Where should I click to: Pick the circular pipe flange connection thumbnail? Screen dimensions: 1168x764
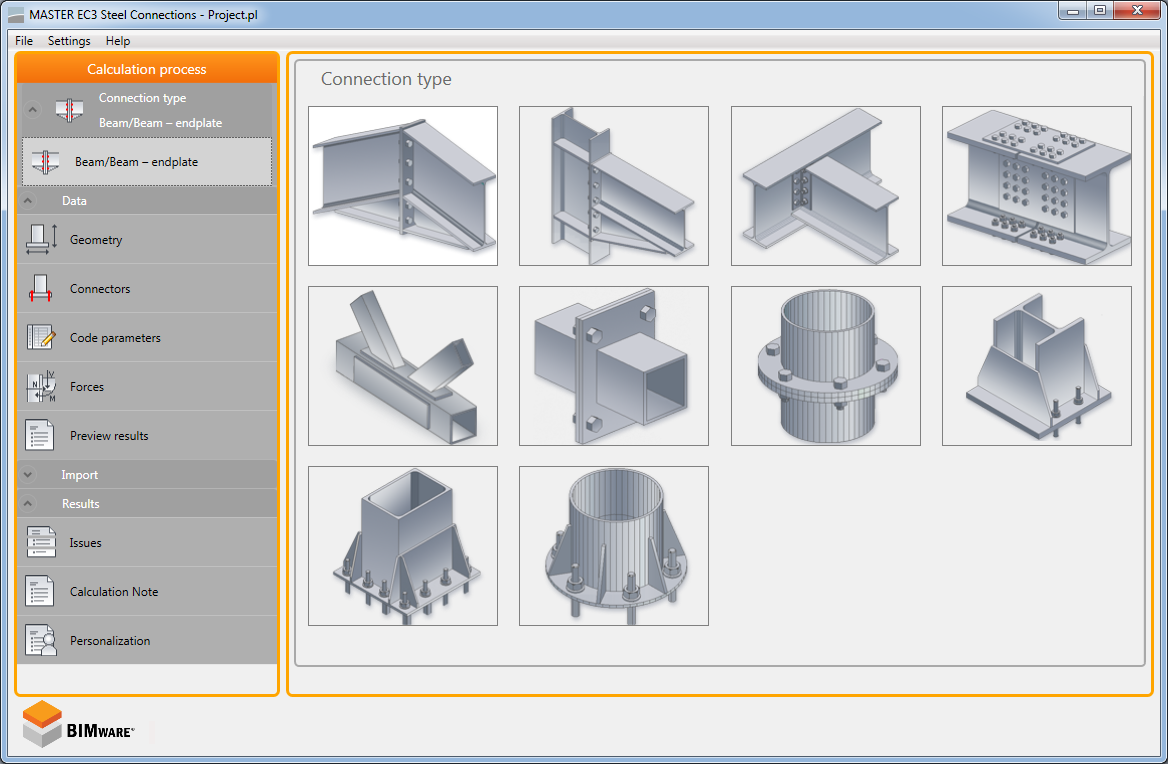coord(825,366)
